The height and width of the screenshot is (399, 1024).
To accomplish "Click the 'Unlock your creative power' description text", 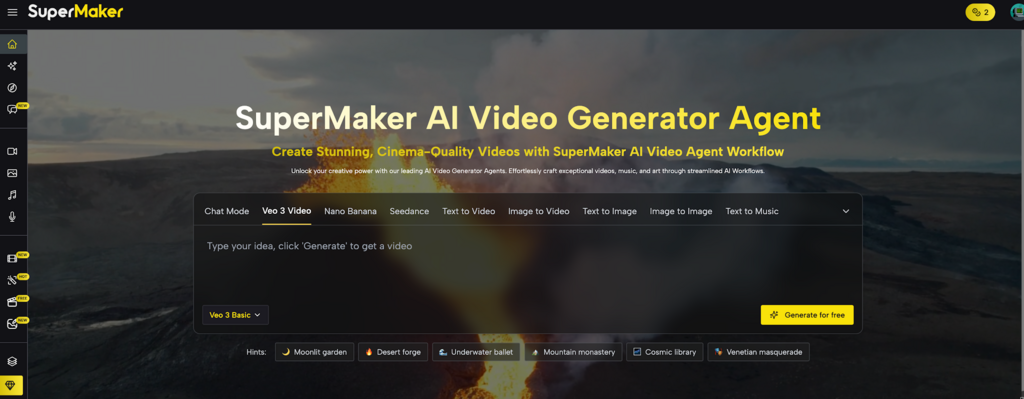I will [528, 171].
